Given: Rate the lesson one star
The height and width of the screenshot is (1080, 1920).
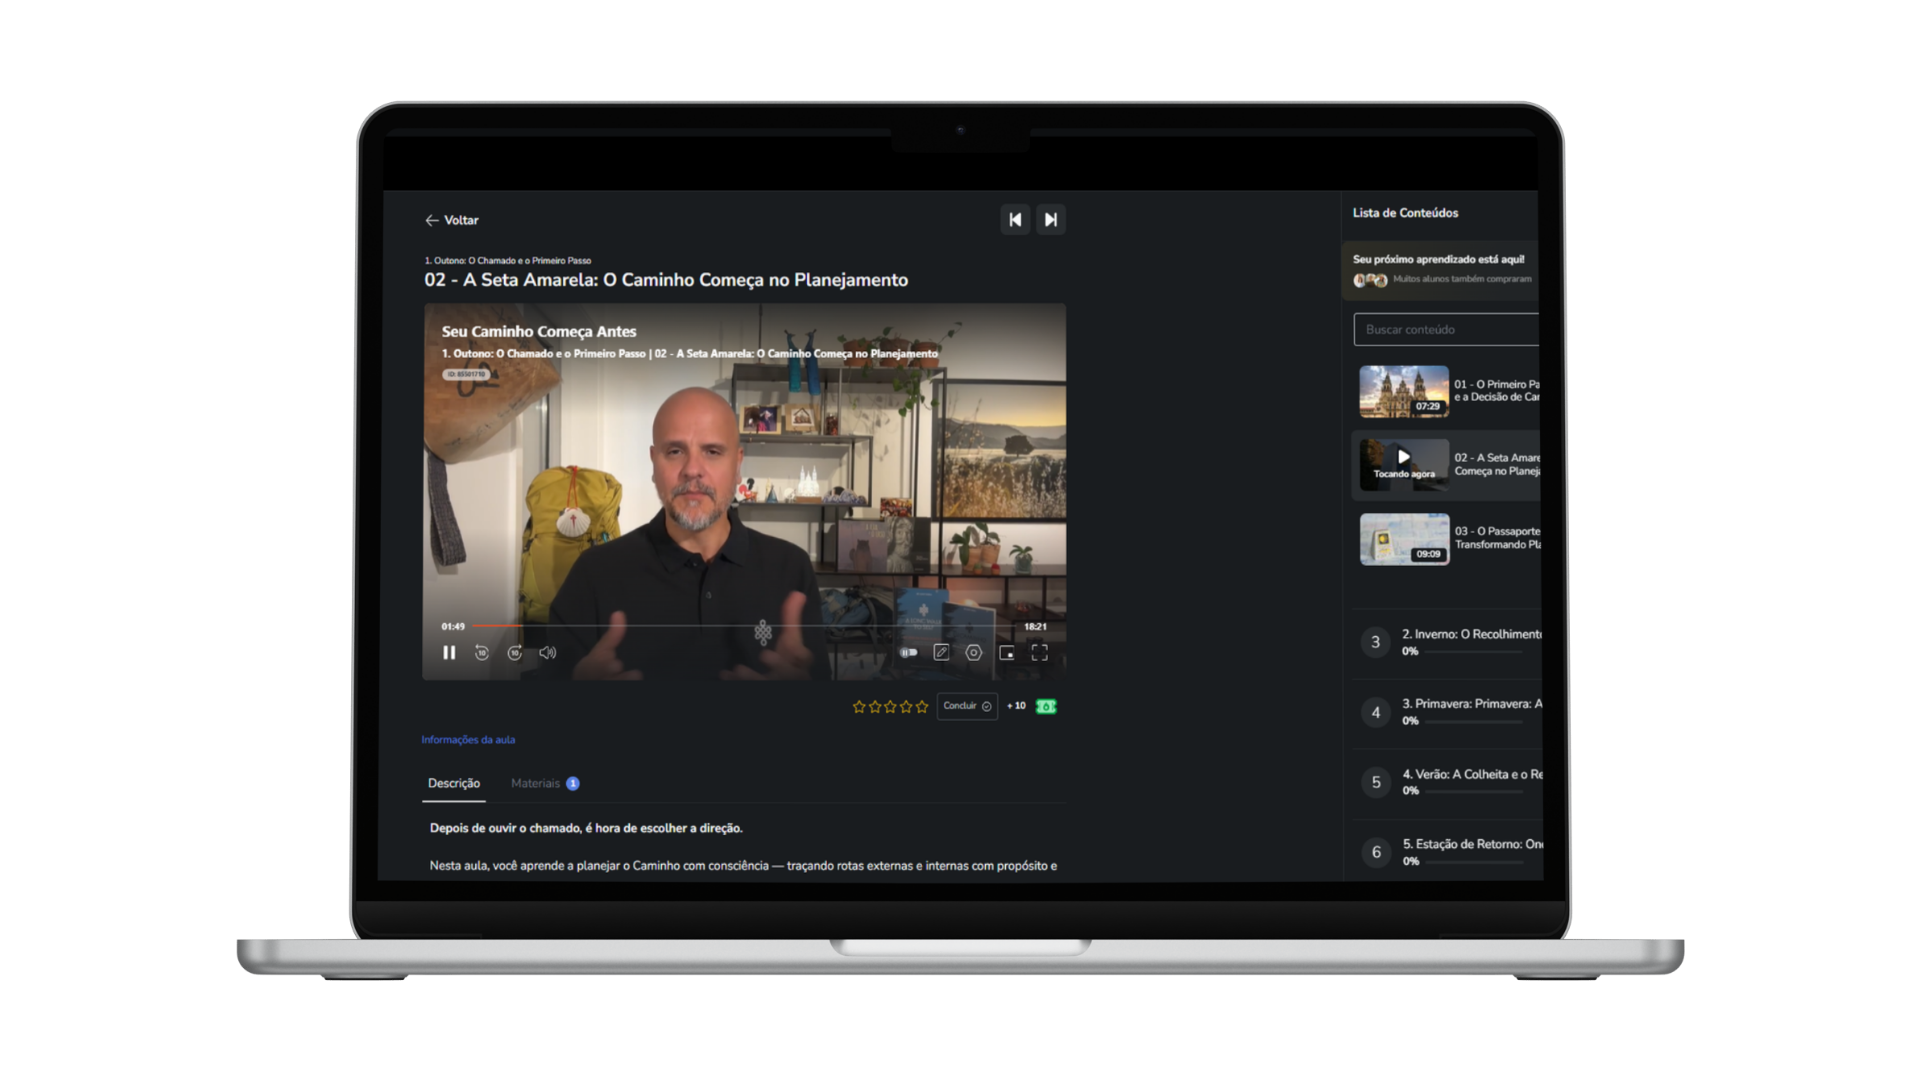Looking at the screenshot, I should [858, 706].
